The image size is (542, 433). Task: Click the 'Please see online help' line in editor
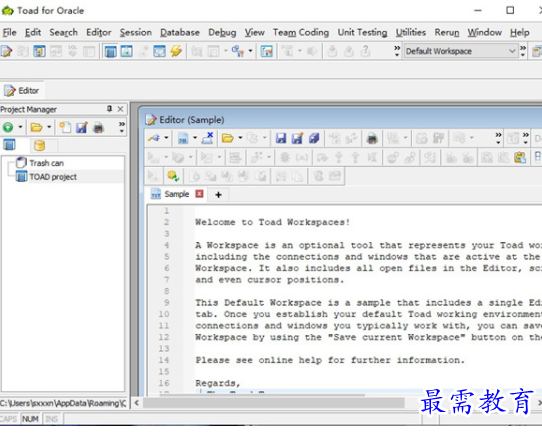point(330,360)
